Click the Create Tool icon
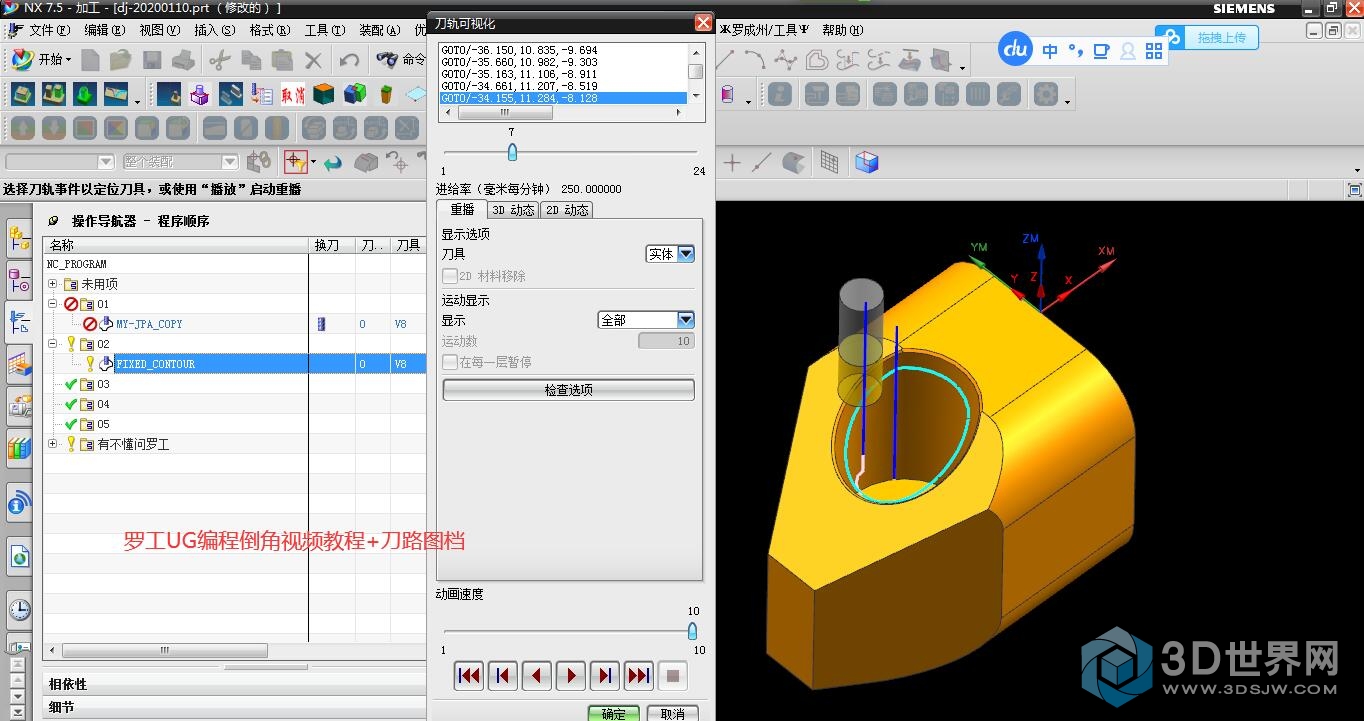Viewport: 1364px width, 721px height. click(54, 95)
